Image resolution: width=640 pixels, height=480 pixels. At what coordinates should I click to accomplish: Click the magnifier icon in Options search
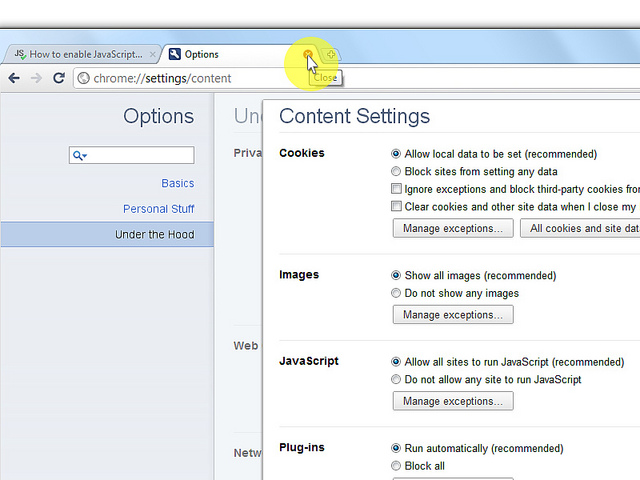79,156
